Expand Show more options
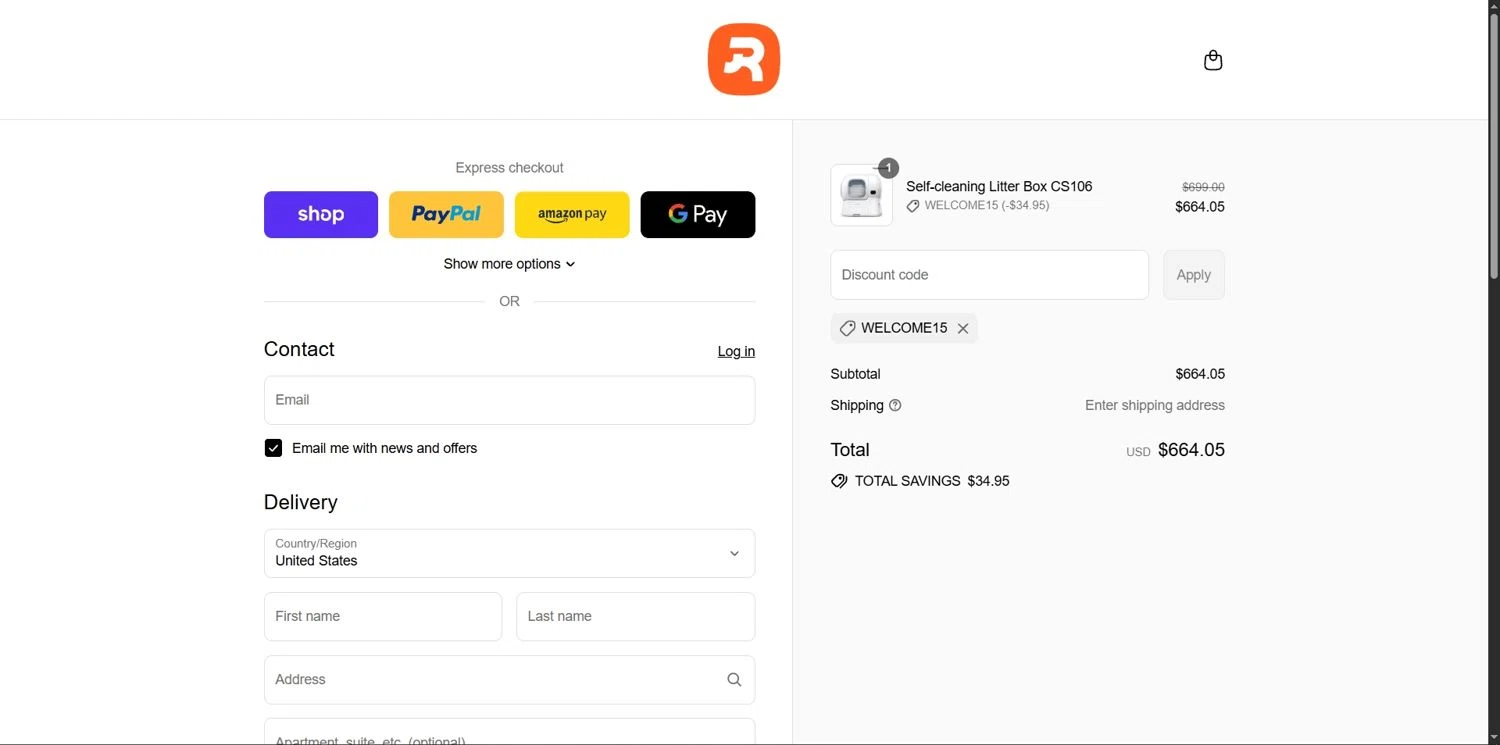1500x745 pixels. (x=510, y=264)
